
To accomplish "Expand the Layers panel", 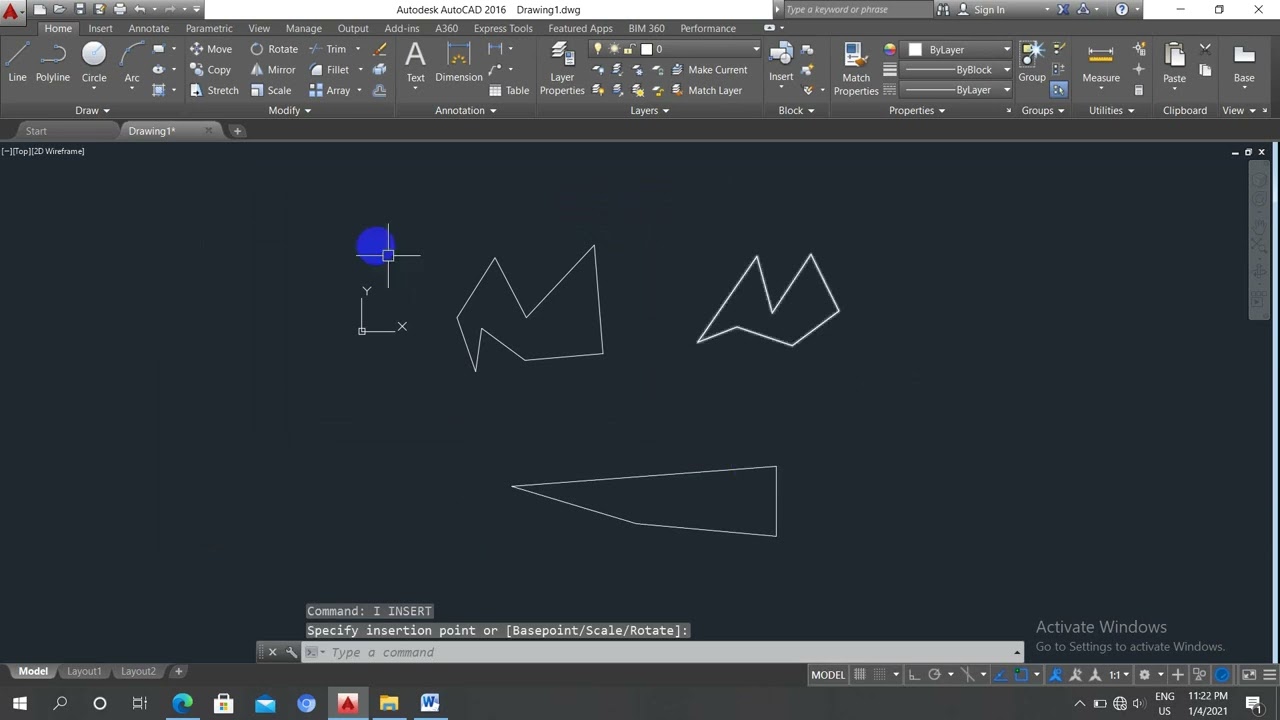I will point(650,110).
